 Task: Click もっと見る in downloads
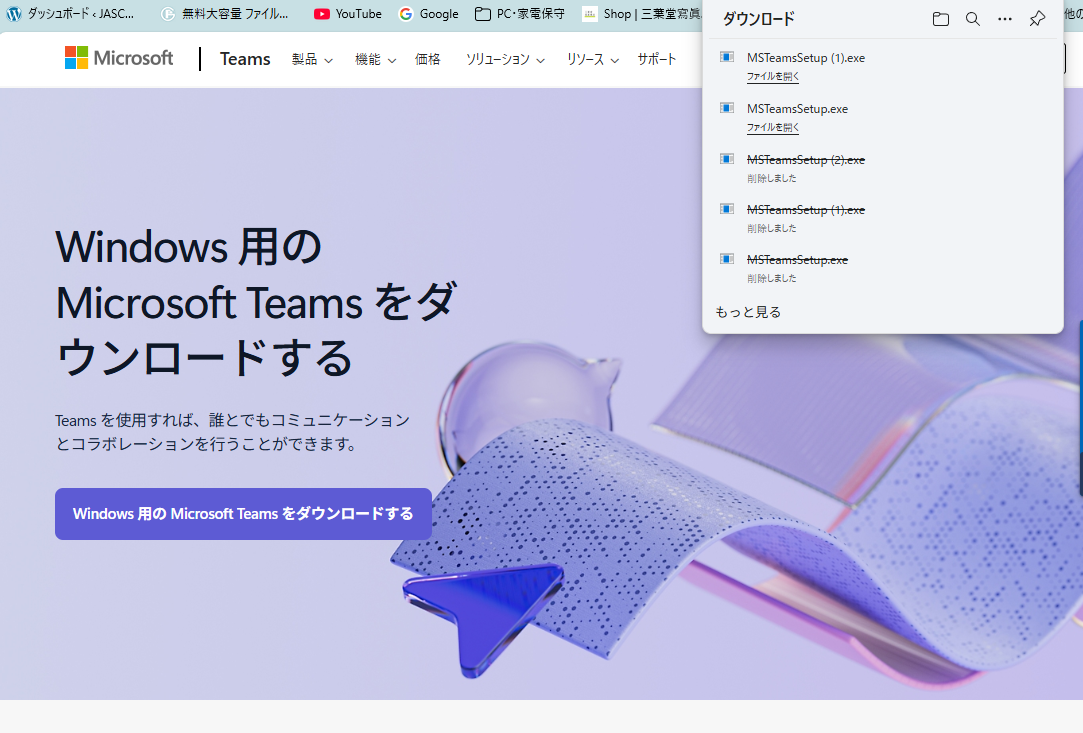tap(748, 312)
